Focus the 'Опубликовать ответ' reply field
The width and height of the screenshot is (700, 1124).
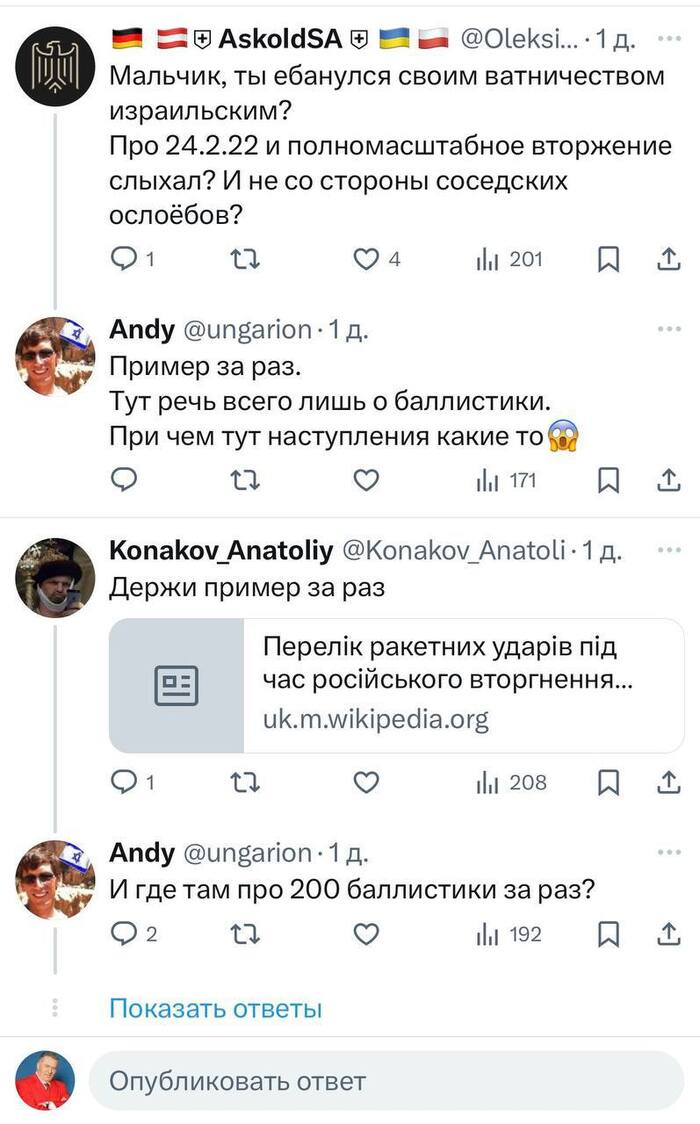coord(386,1081)
